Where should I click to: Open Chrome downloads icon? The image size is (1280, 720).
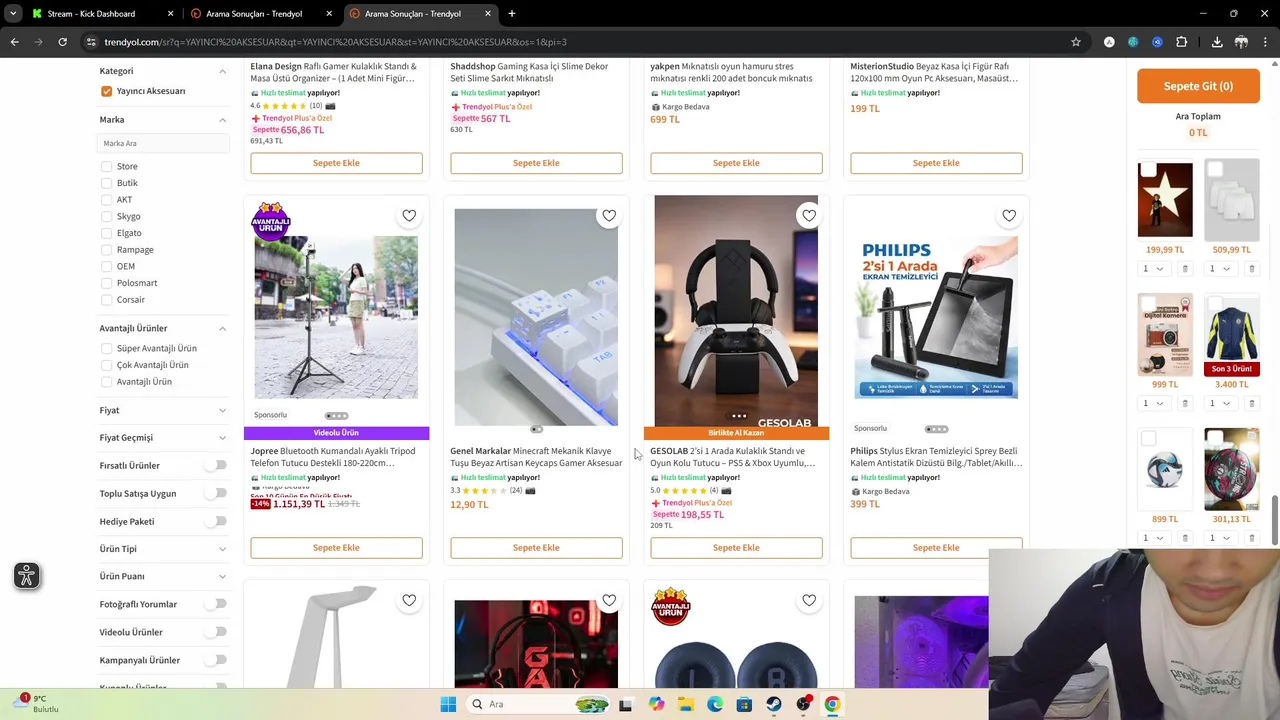point(1217,42)
